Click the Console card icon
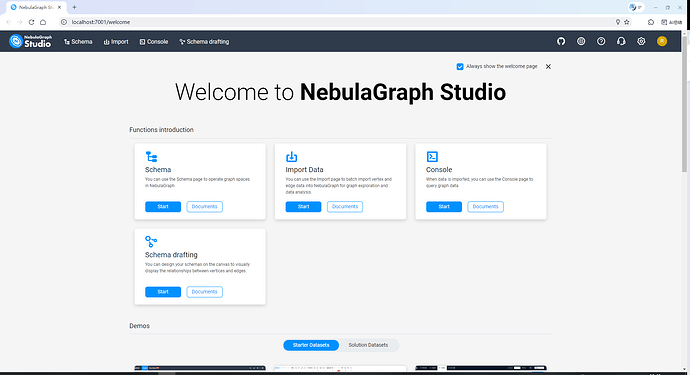 pos(432,157)
